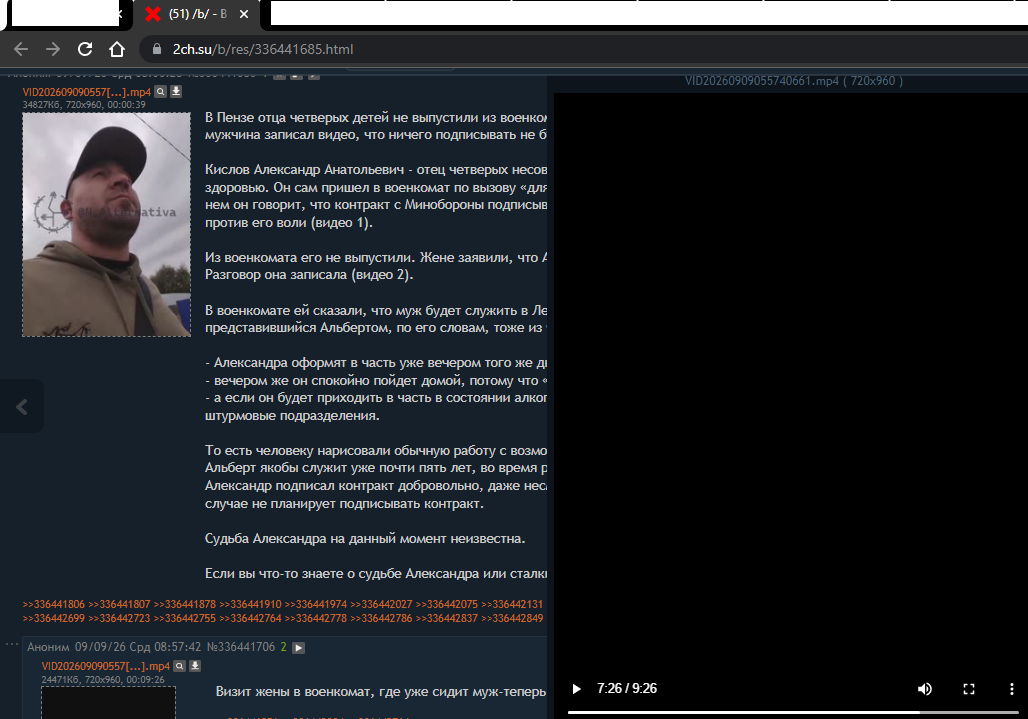Image resolution: width=1028 pixels, height=719 pixels.
Task: Seek within the video progress bar
Action: 793,712
